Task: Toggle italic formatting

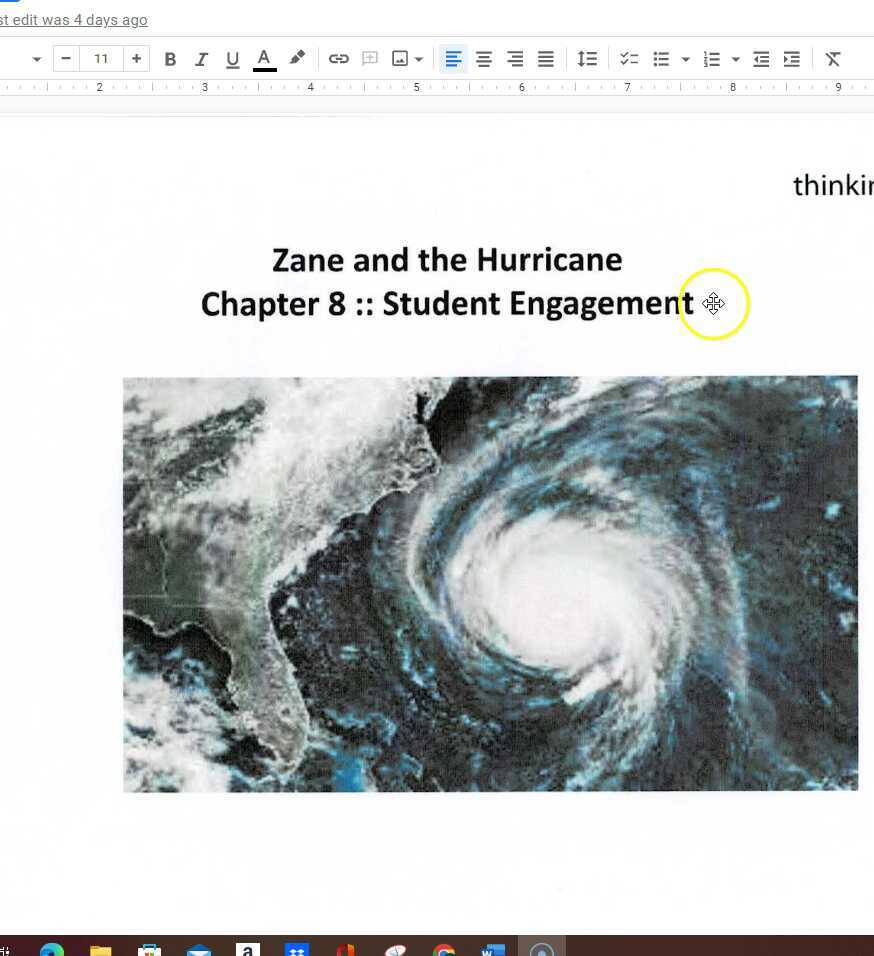Action: 201,58
